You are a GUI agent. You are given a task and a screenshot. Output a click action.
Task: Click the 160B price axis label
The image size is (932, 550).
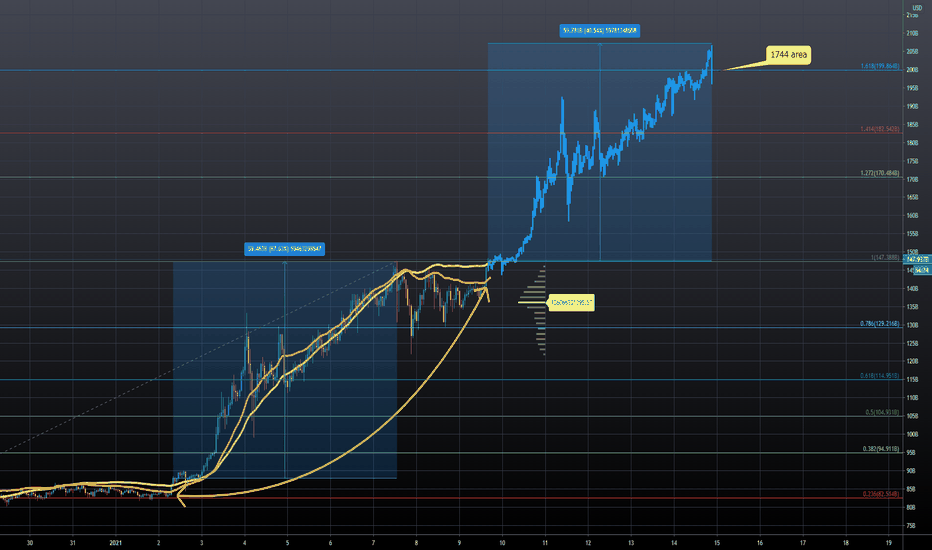pyautogui.click(x=912, y=215)
